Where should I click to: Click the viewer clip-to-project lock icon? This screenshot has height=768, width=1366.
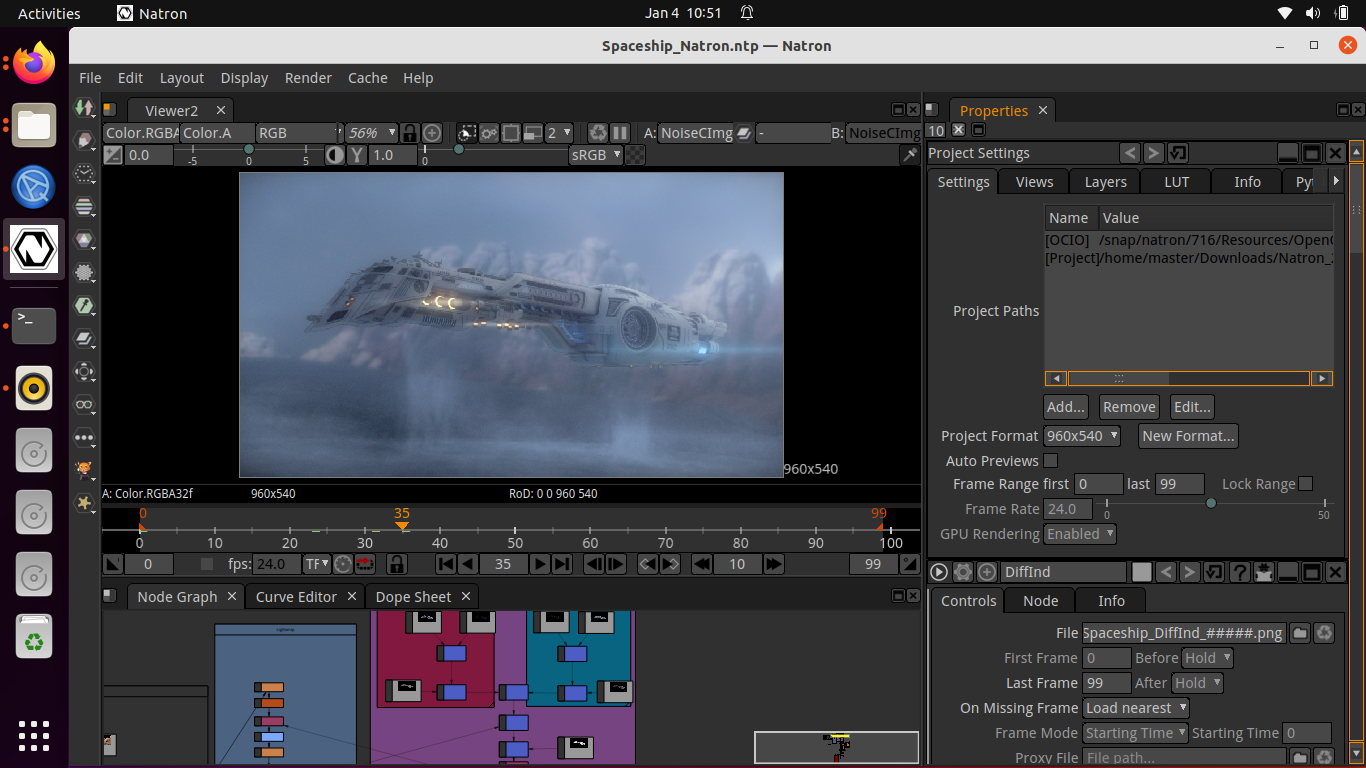coord(409,133)
